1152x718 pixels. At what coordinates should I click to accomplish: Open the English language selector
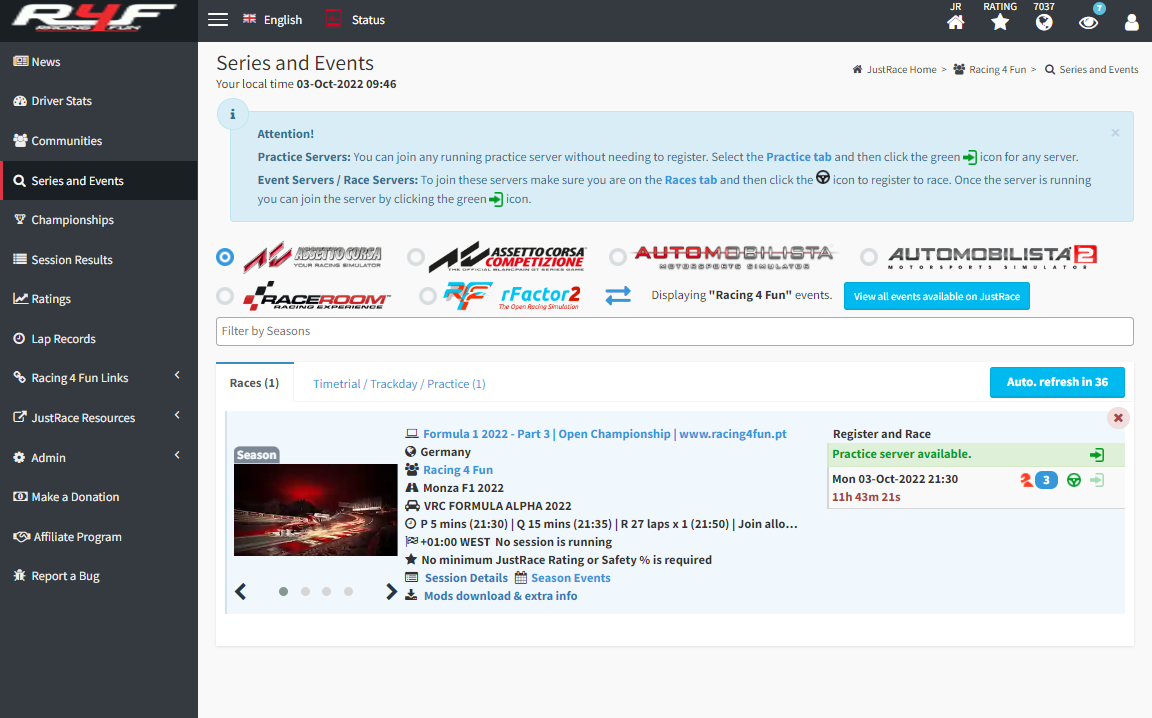273,20
